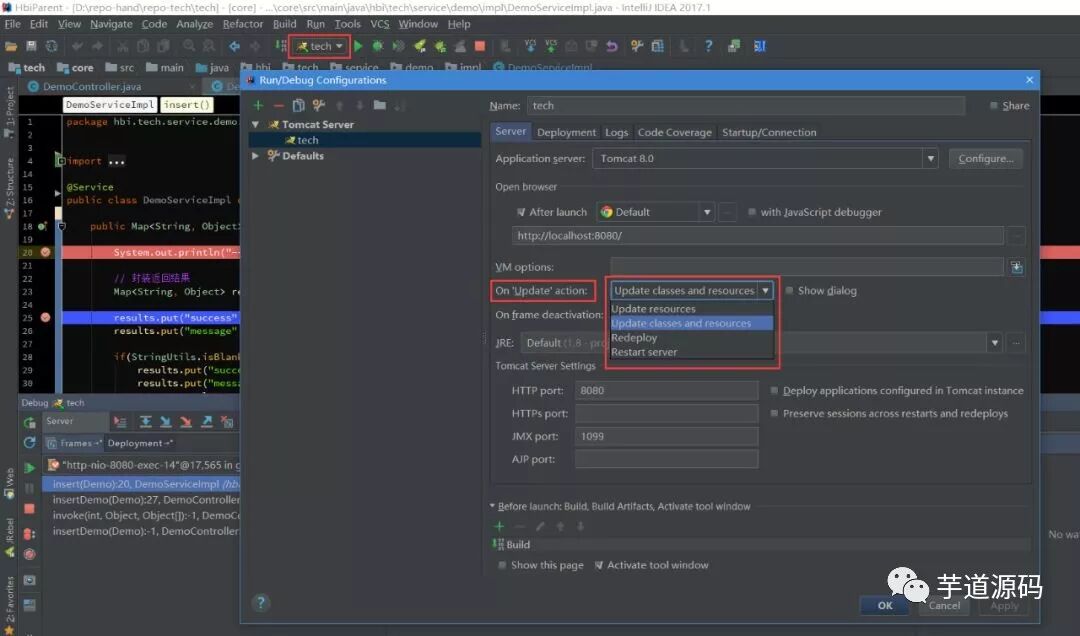Collapse the Tomcat Server tree node

(x=256, y=125)
